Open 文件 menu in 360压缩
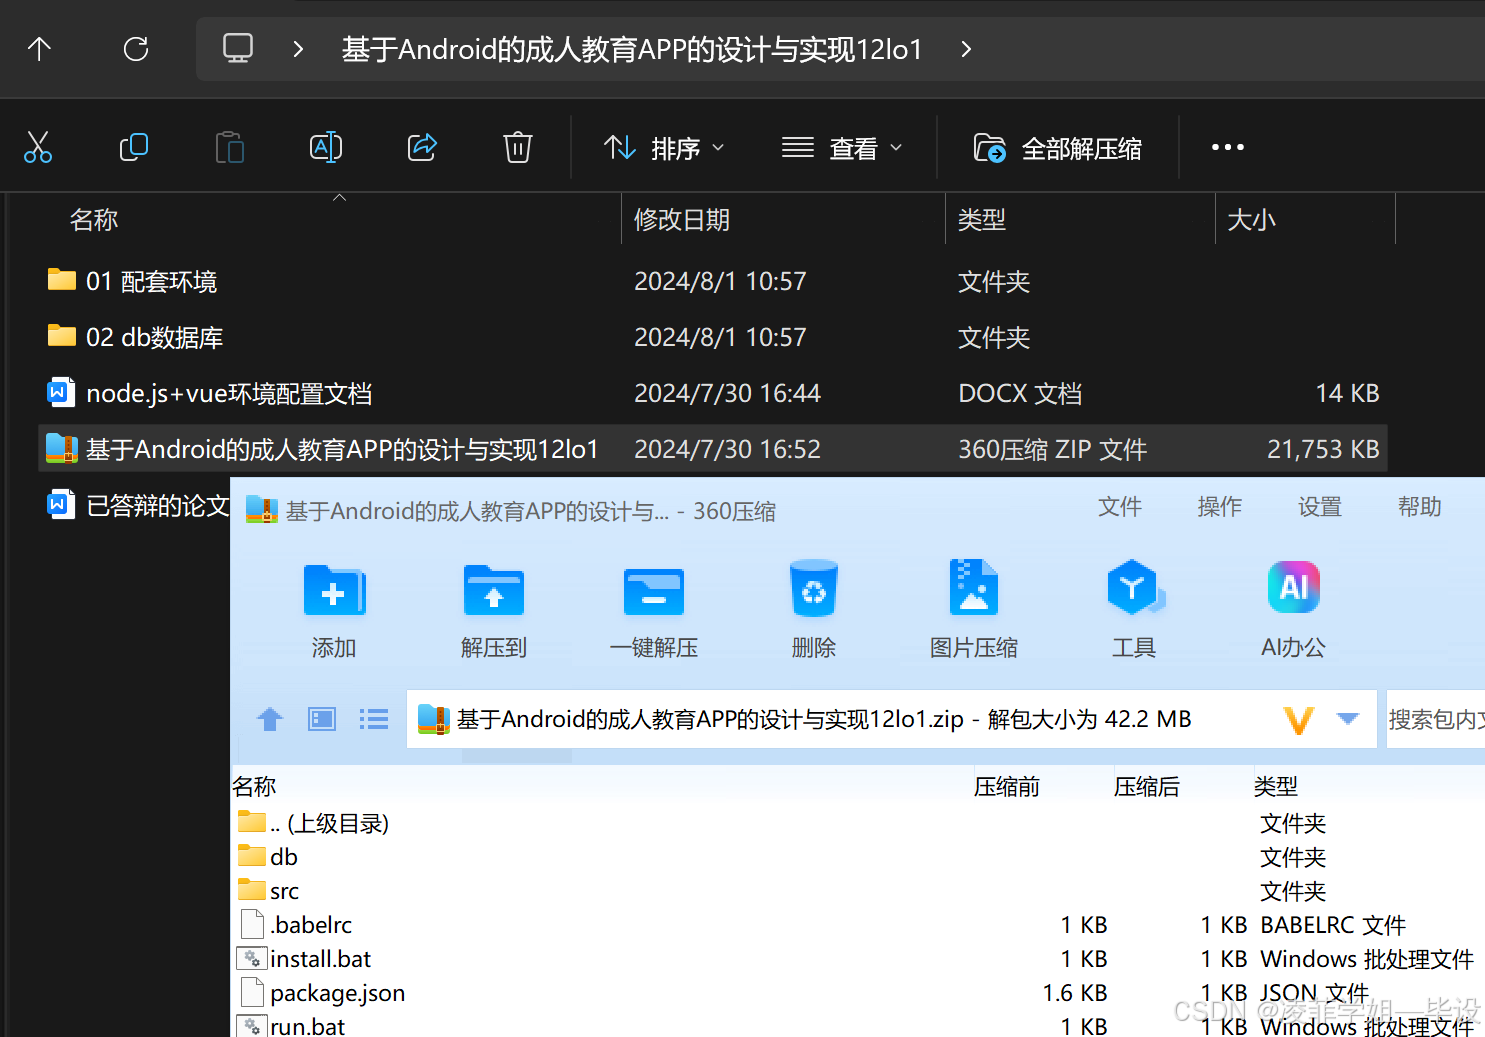This screenshot has width=1485, height=1037. pyautogui.click(x=1120, y=507)
